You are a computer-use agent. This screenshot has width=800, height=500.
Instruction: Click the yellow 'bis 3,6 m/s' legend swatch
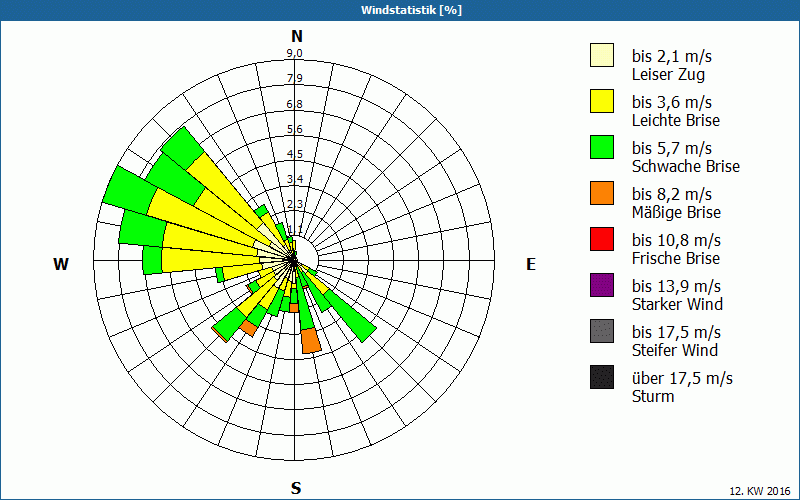(x=602, y=101)
